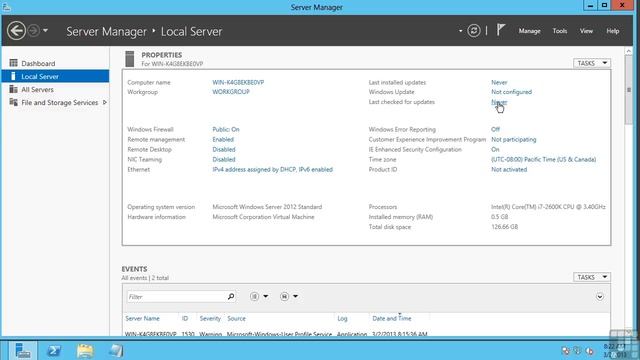Click the Pacific Time zone link
Viewport: 640px width, 360px height.
pyautogui.click(x=543, y=160)
